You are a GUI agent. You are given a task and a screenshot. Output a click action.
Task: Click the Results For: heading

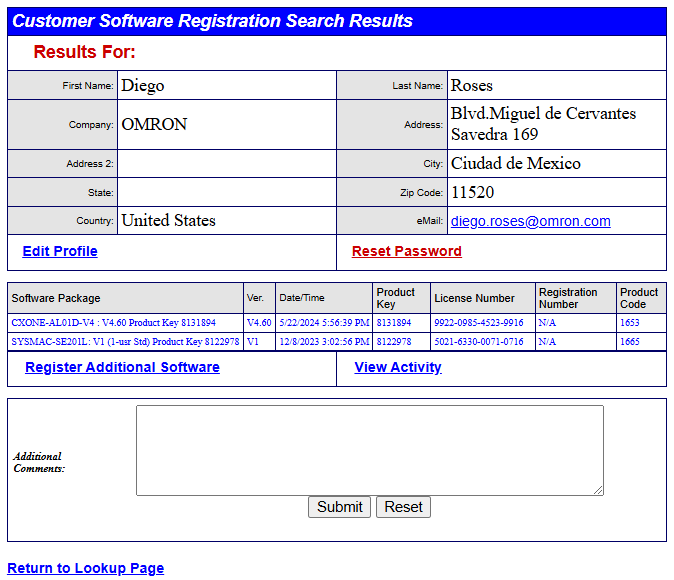coord(85,52)
